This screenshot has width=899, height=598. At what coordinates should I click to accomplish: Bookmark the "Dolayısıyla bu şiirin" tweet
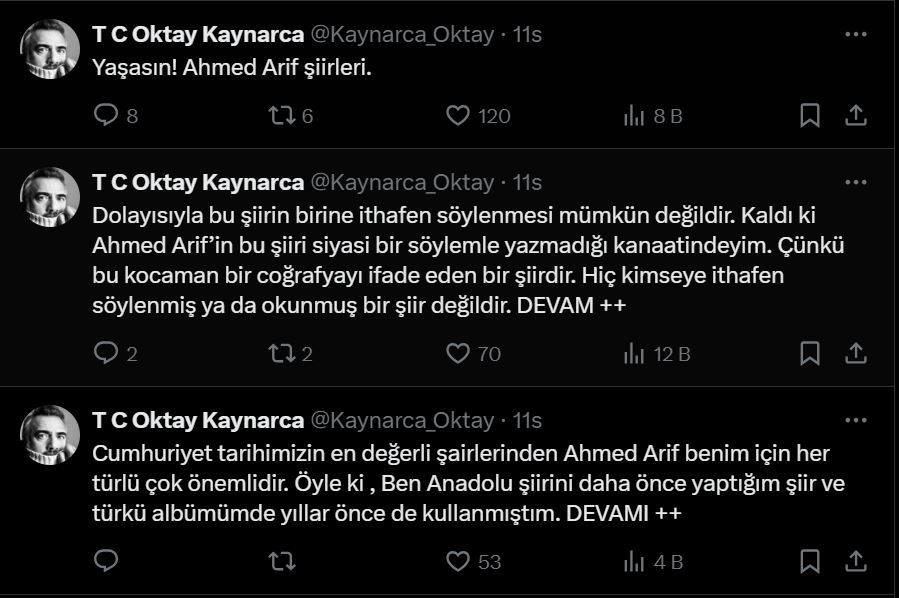point(810,353)
